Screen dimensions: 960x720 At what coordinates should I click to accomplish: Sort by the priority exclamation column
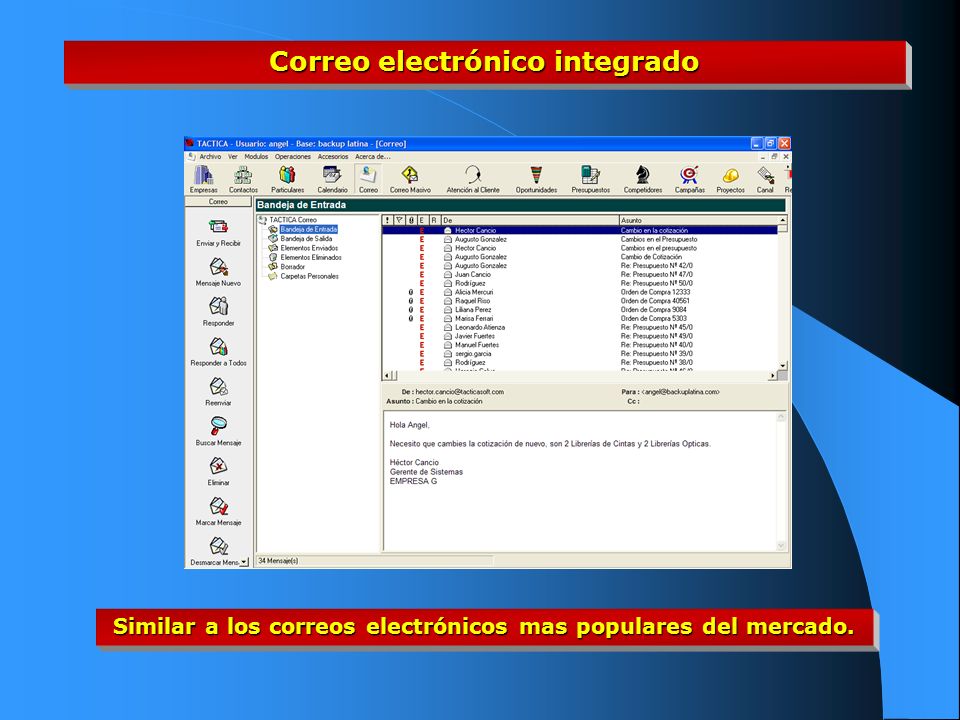click(x=388, y=220)
